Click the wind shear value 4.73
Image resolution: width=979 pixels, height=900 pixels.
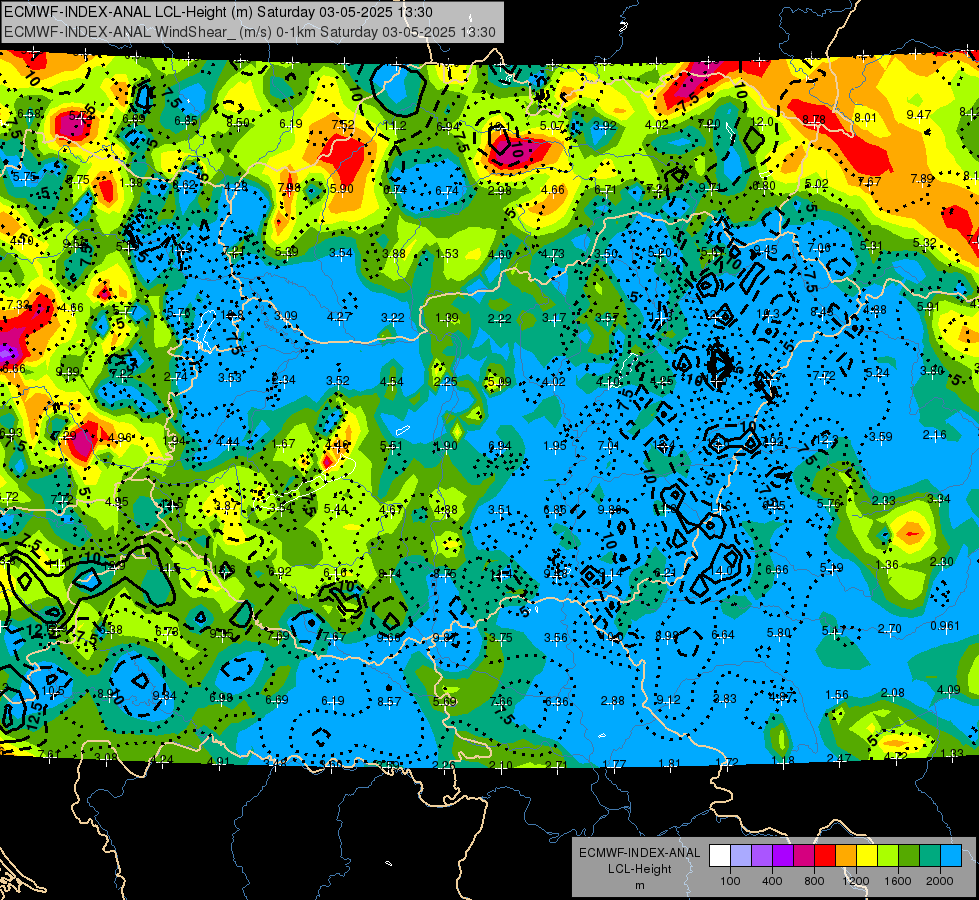pos(553,254)
